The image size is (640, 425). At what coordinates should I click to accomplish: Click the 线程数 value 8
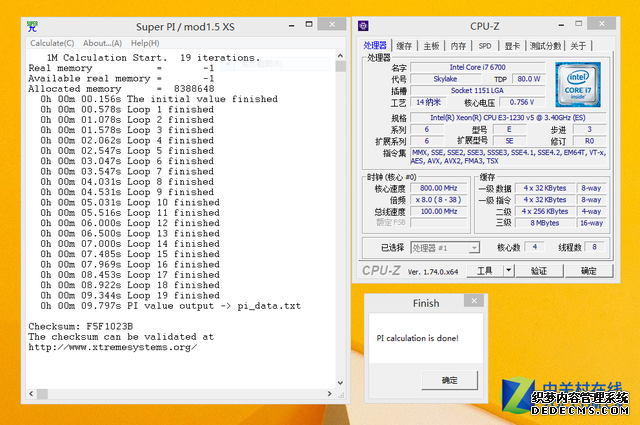coord(594,247)
